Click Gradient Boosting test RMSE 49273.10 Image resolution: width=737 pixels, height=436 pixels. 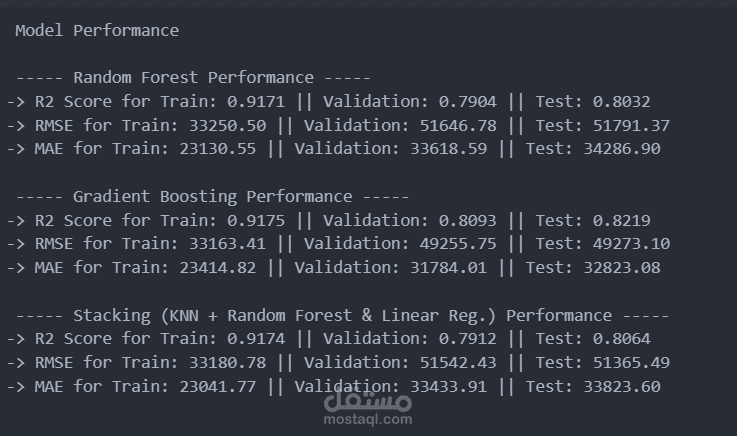[x=631, y=244]
